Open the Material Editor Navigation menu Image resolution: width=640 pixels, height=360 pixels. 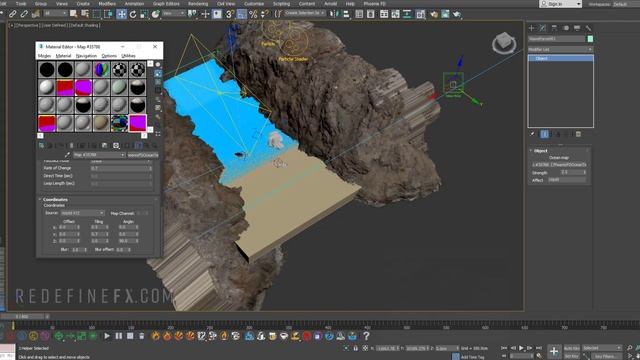(86, 56)
